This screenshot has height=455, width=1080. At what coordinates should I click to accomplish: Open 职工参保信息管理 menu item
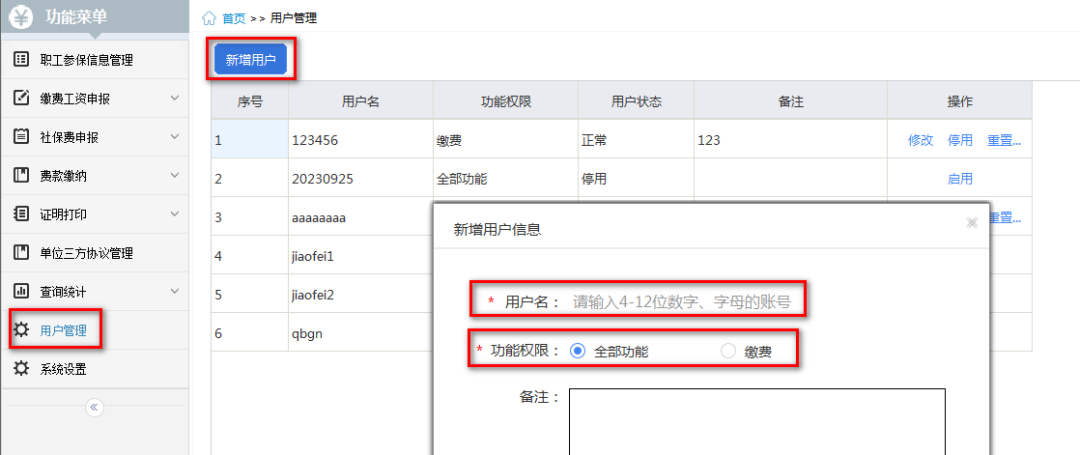pyautogui.click(x=94, y=60)
